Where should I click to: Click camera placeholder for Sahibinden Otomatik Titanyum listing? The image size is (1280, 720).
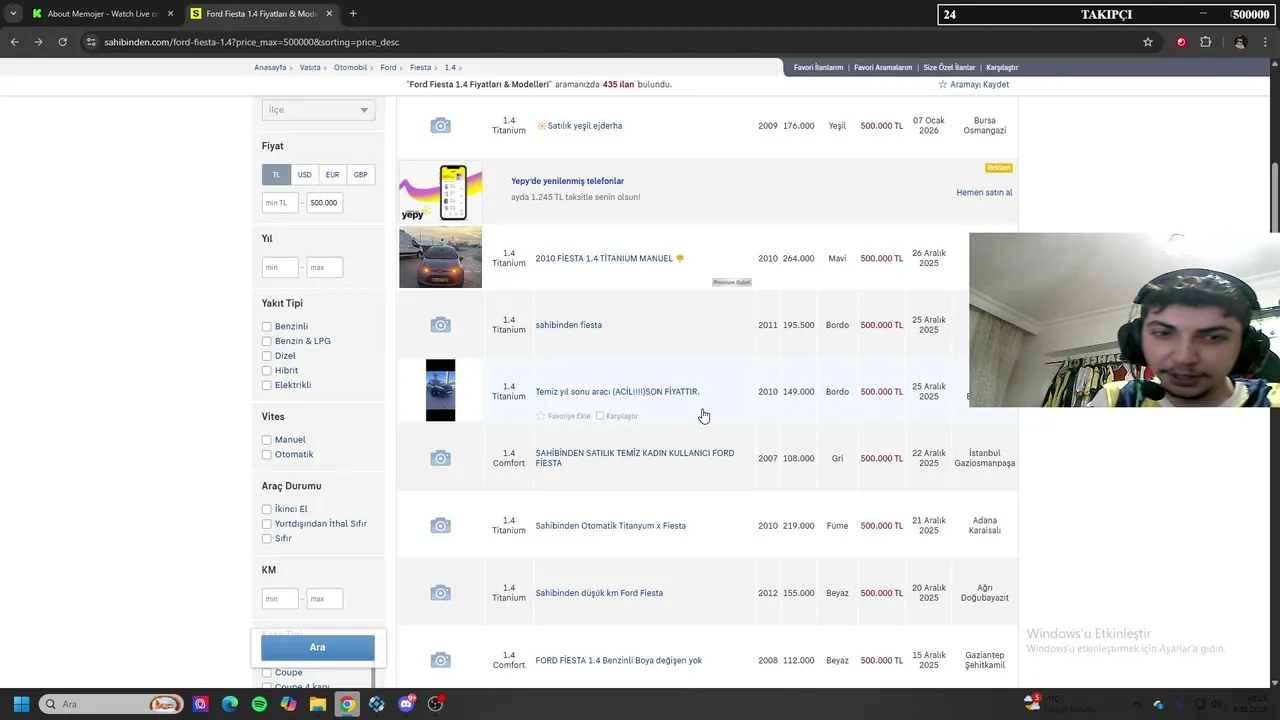pyautogui.click(x=440, y=525)
